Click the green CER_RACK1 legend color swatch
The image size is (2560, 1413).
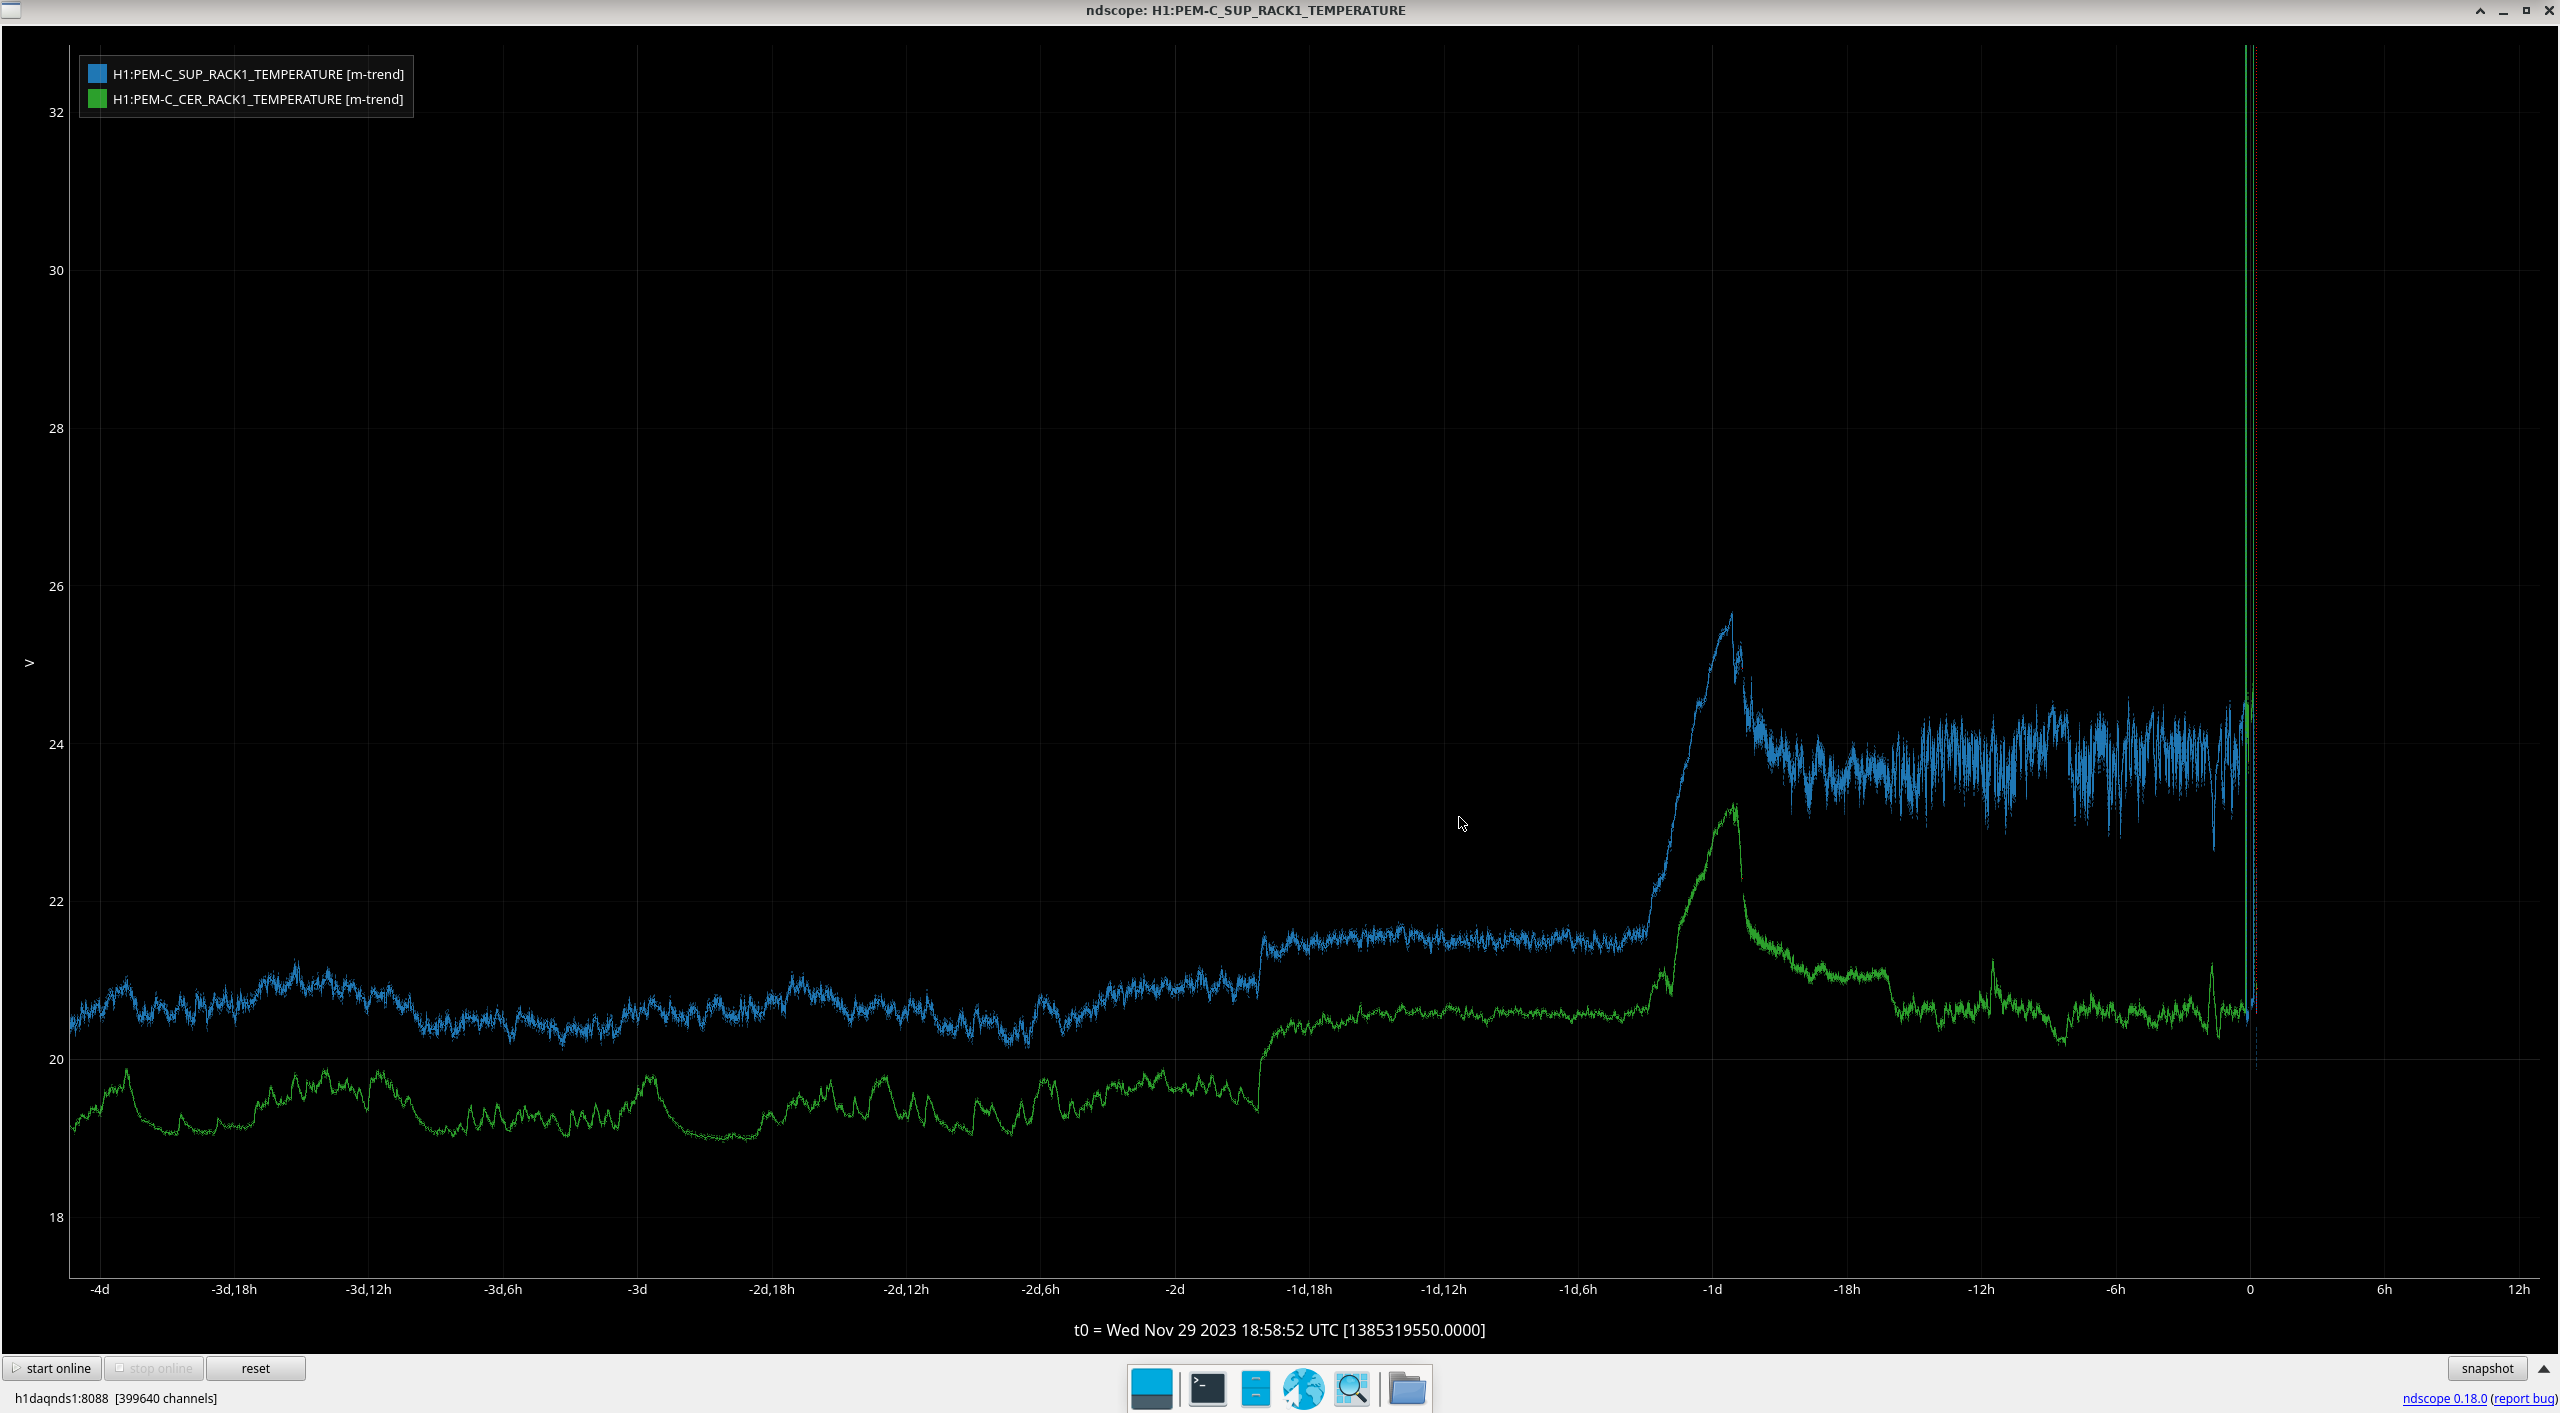coord(97,99)
